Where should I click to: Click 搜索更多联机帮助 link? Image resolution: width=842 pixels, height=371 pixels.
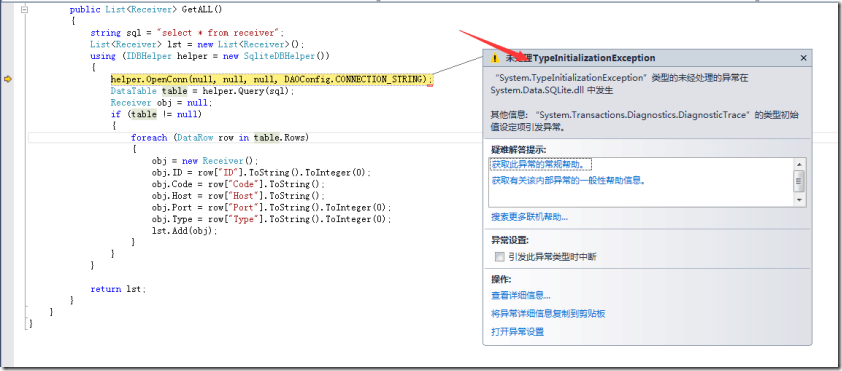tap(529, 217)
